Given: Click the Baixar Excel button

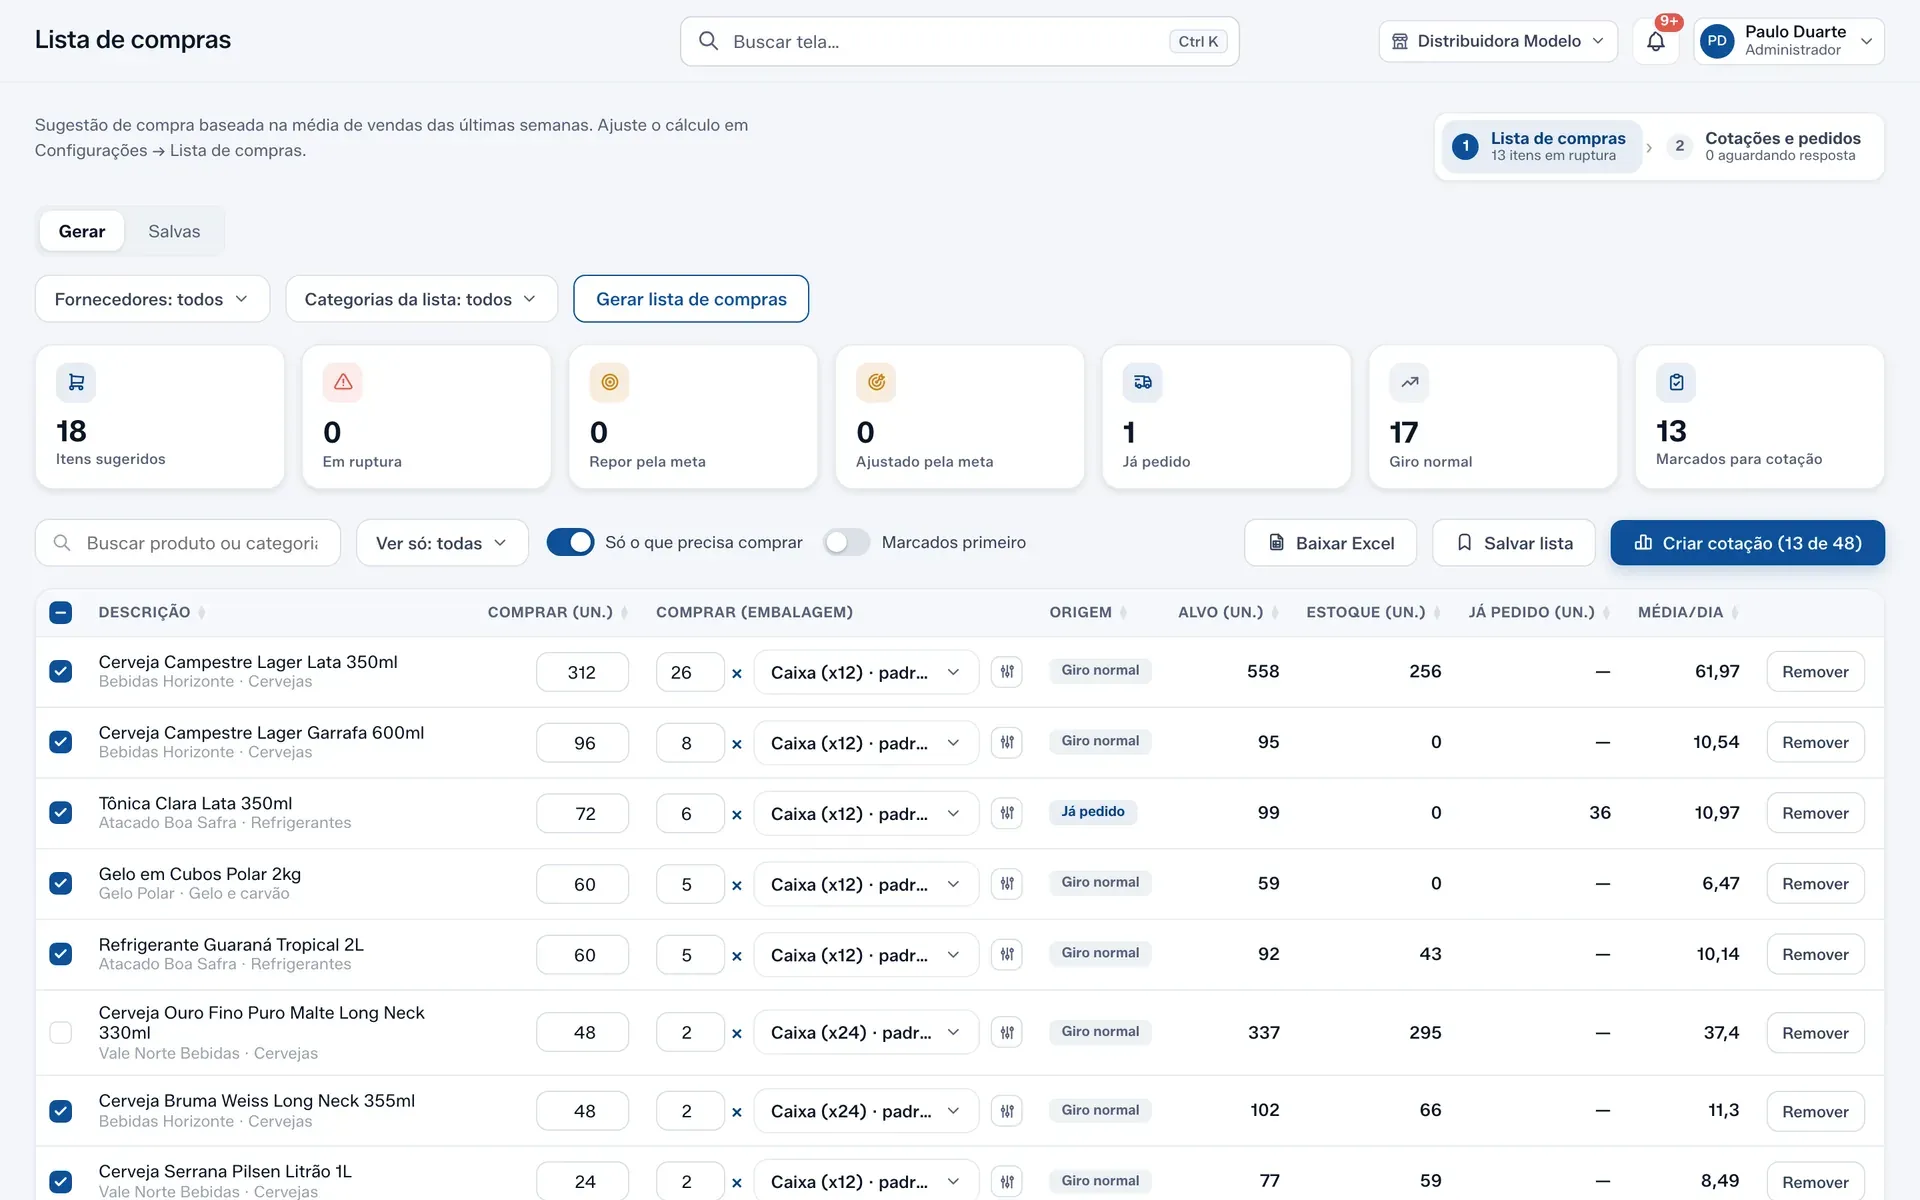Looking at the screenshot, I should [x=1330, y=543].
